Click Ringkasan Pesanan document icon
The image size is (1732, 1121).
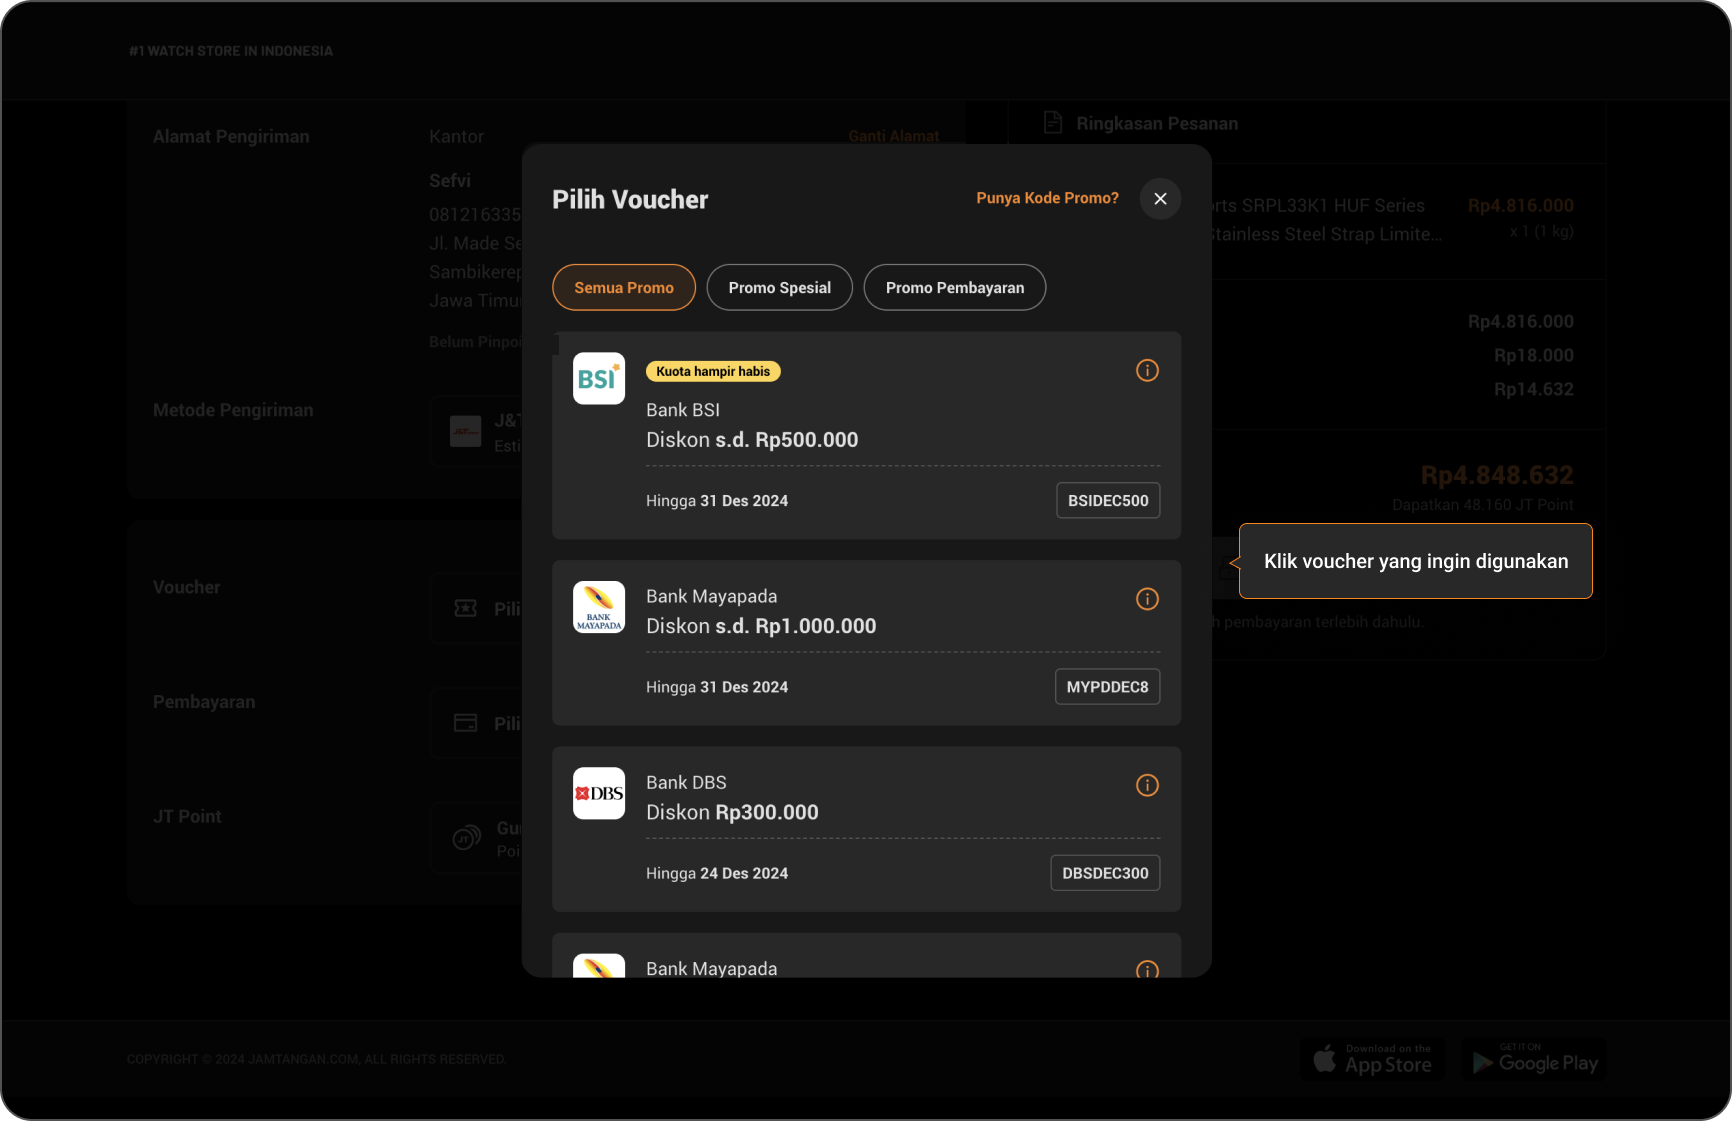[x=1052, y=122]
